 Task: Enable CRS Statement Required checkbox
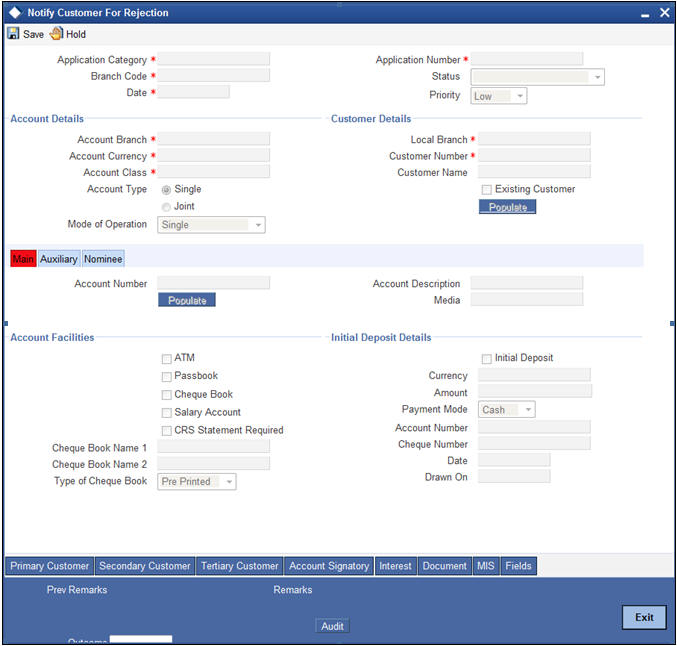(167, 431)
